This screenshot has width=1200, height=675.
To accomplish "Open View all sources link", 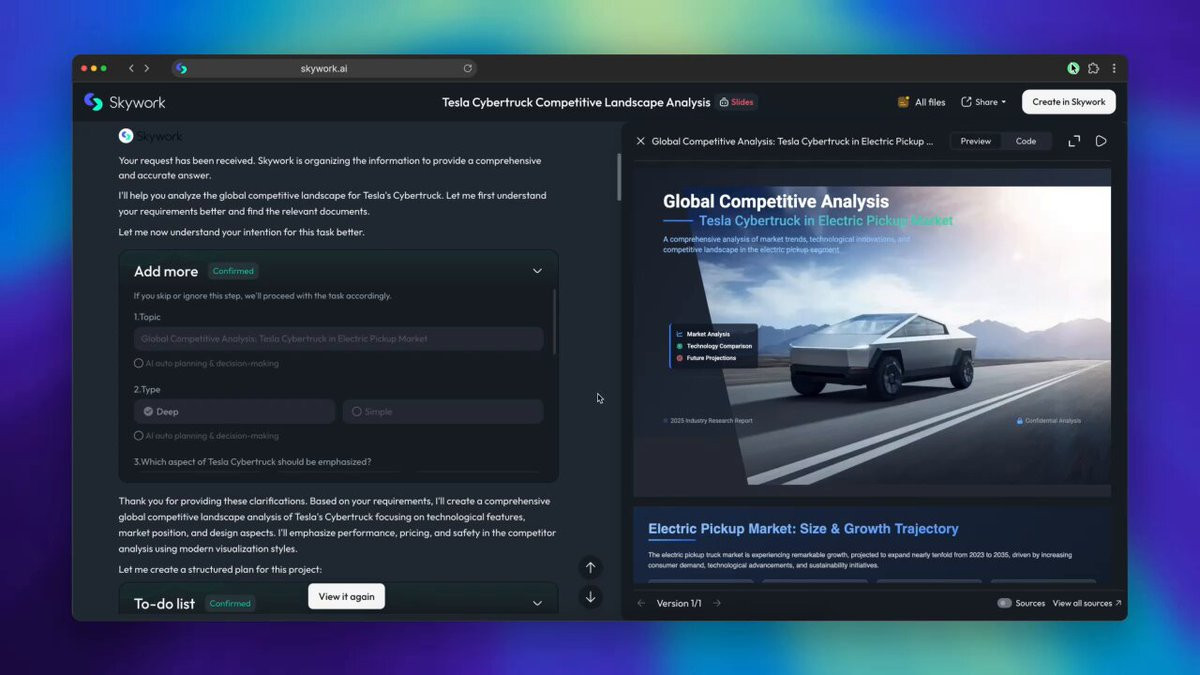I will point(1087,603).
